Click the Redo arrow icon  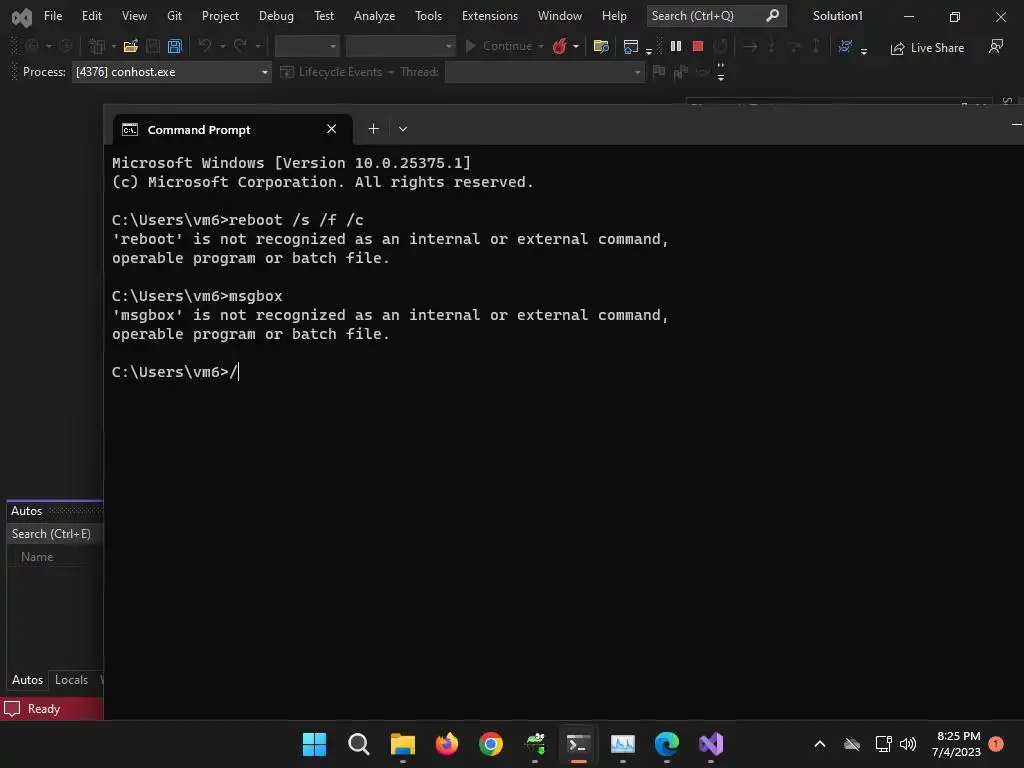tap(240, 46)
